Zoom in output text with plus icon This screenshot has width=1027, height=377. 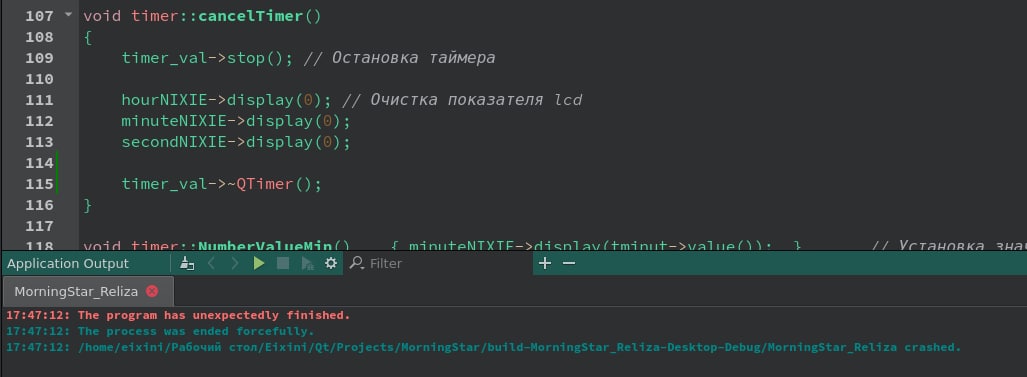click(x=545, y=264)
